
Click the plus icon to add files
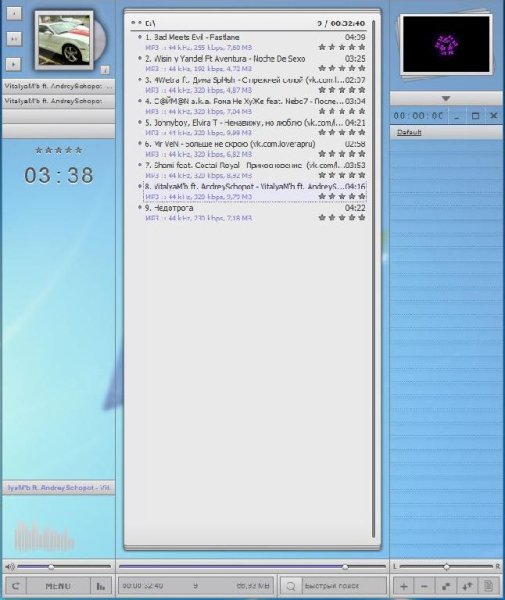tap(404, 586)
